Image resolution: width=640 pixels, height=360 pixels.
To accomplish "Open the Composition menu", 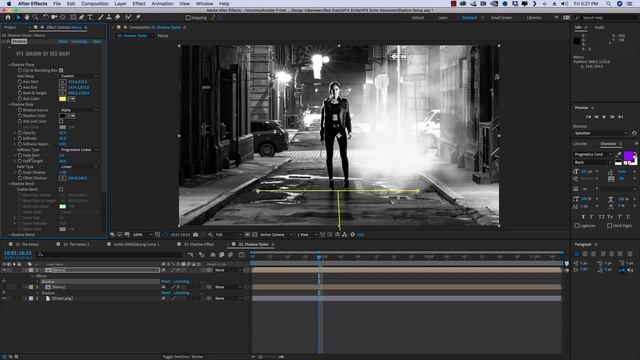I will click(x=95, y=4).
